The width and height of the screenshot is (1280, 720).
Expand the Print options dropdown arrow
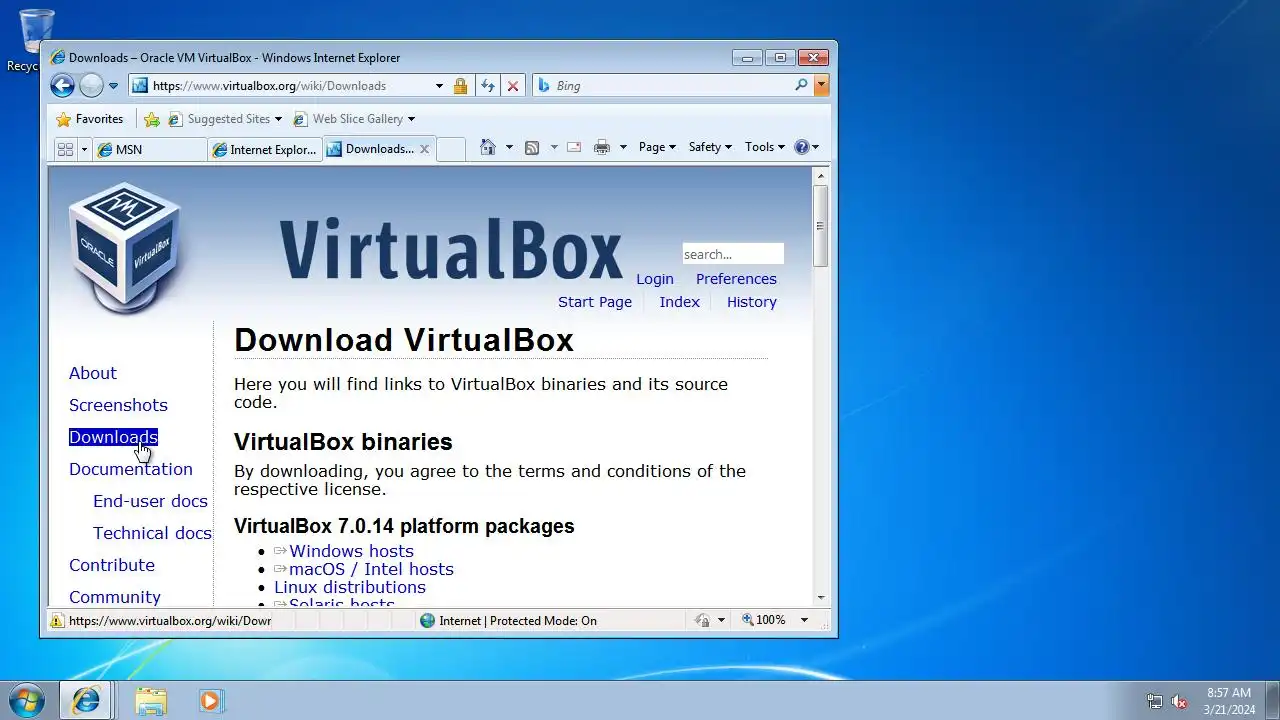pos(623,148)
